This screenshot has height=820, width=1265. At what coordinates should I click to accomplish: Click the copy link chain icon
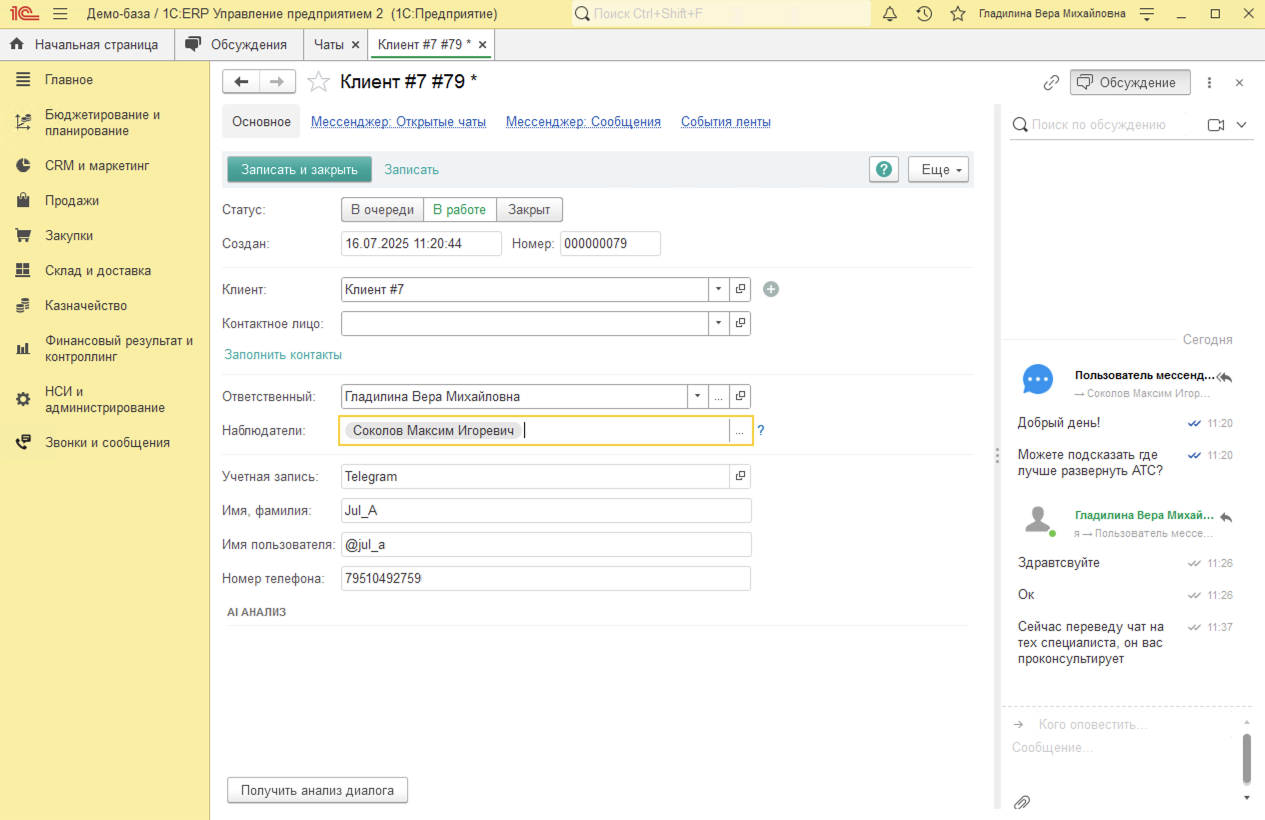pyautogui.click(x=1051, y=83)
